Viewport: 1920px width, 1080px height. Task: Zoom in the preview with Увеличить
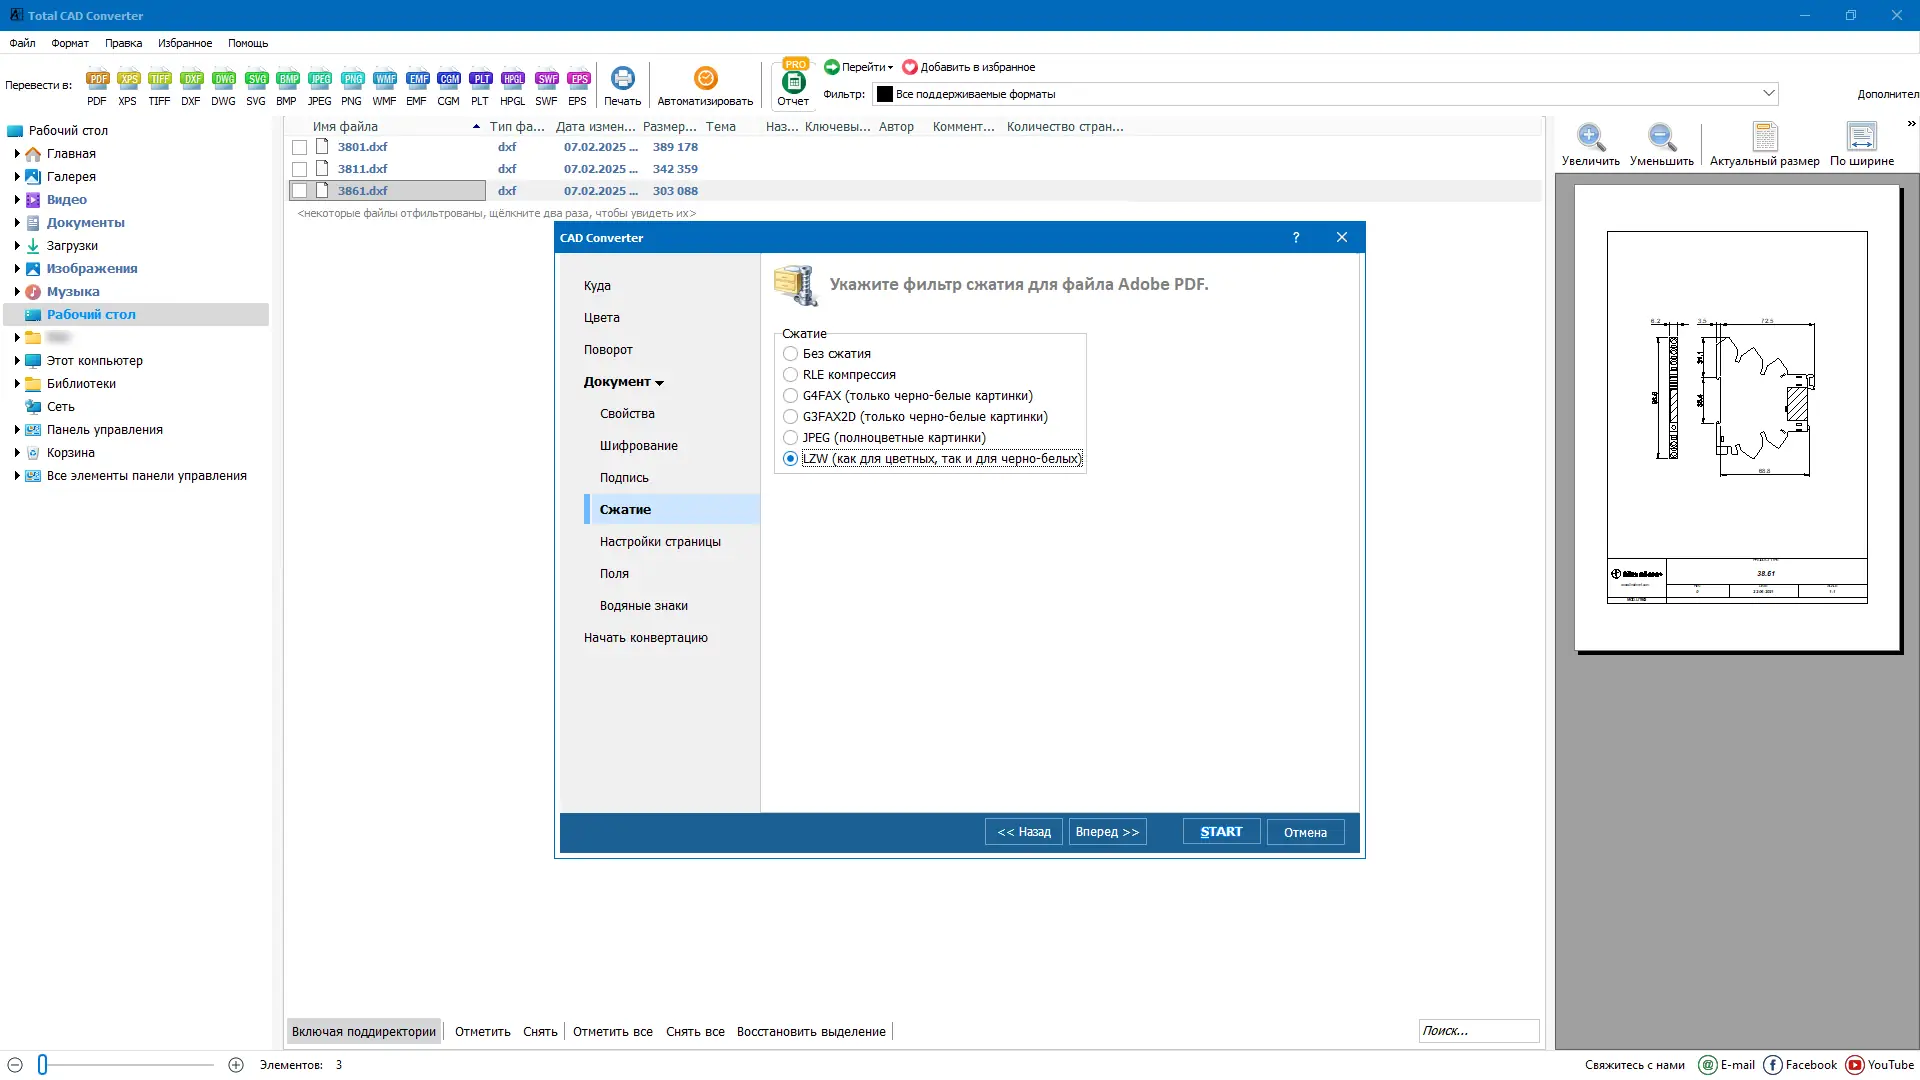click(1590, 138)
